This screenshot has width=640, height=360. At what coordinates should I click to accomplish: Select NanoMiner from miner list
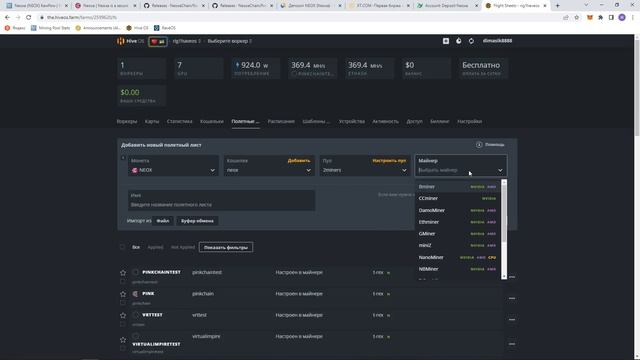tap(458, 258)
